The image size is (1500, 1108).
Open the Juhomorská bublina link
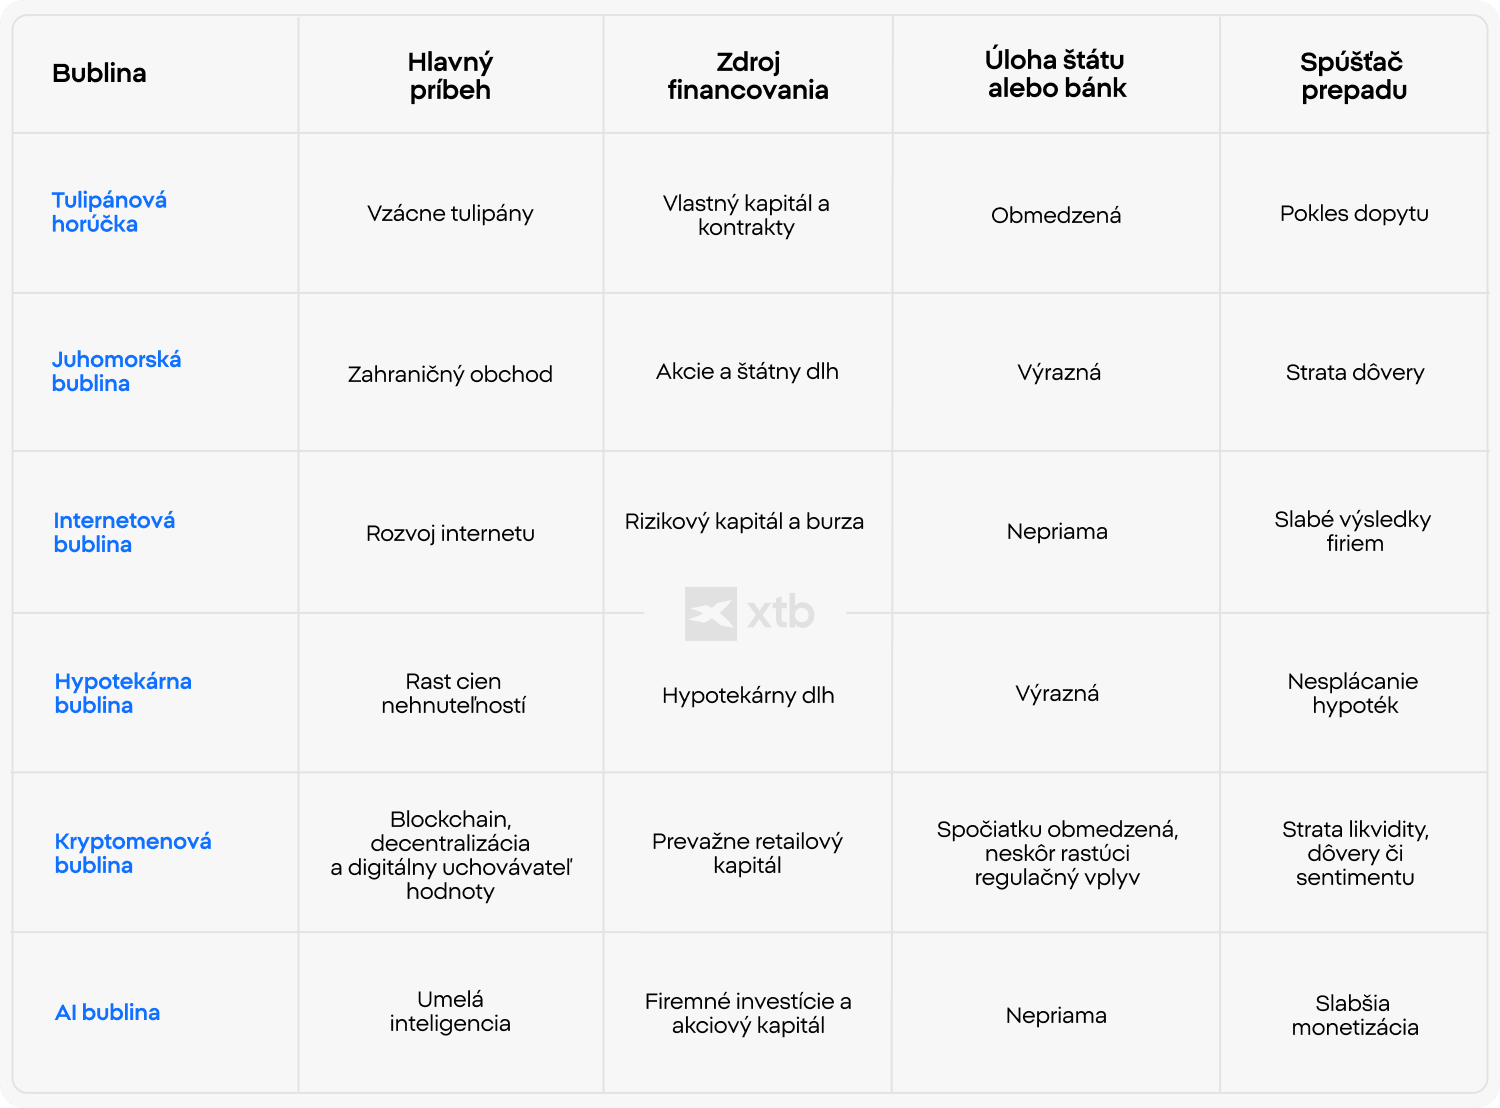pos(116,371)
